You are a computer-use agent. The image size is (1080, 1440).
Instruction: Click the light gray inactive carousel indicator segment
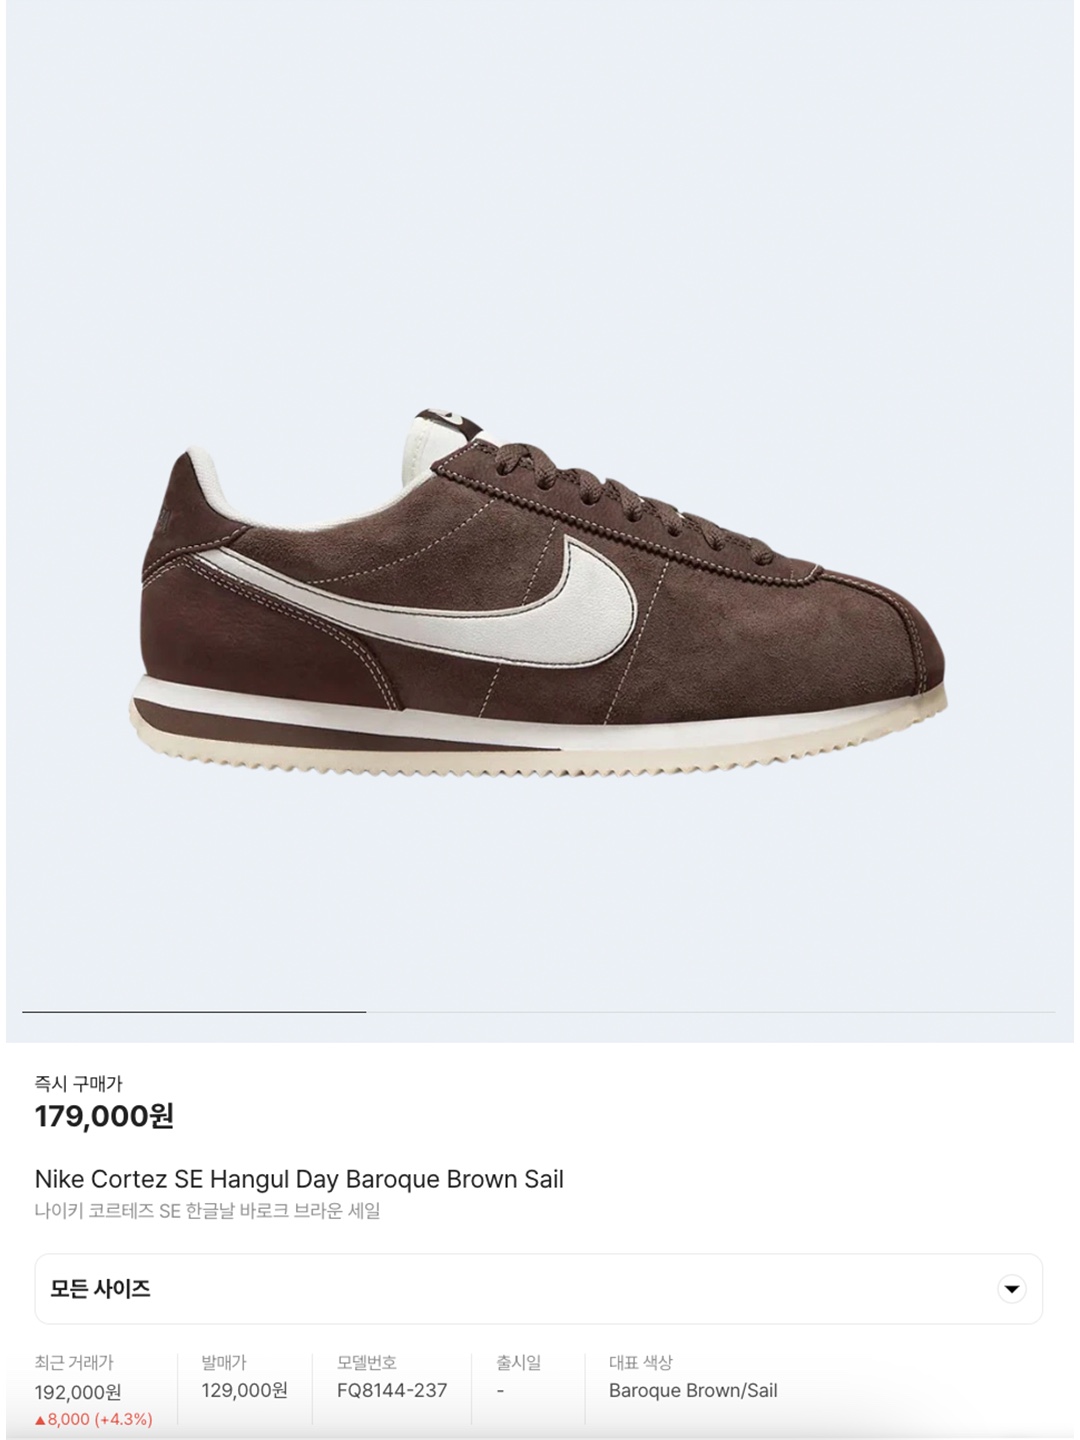[x=711, y=1012]
